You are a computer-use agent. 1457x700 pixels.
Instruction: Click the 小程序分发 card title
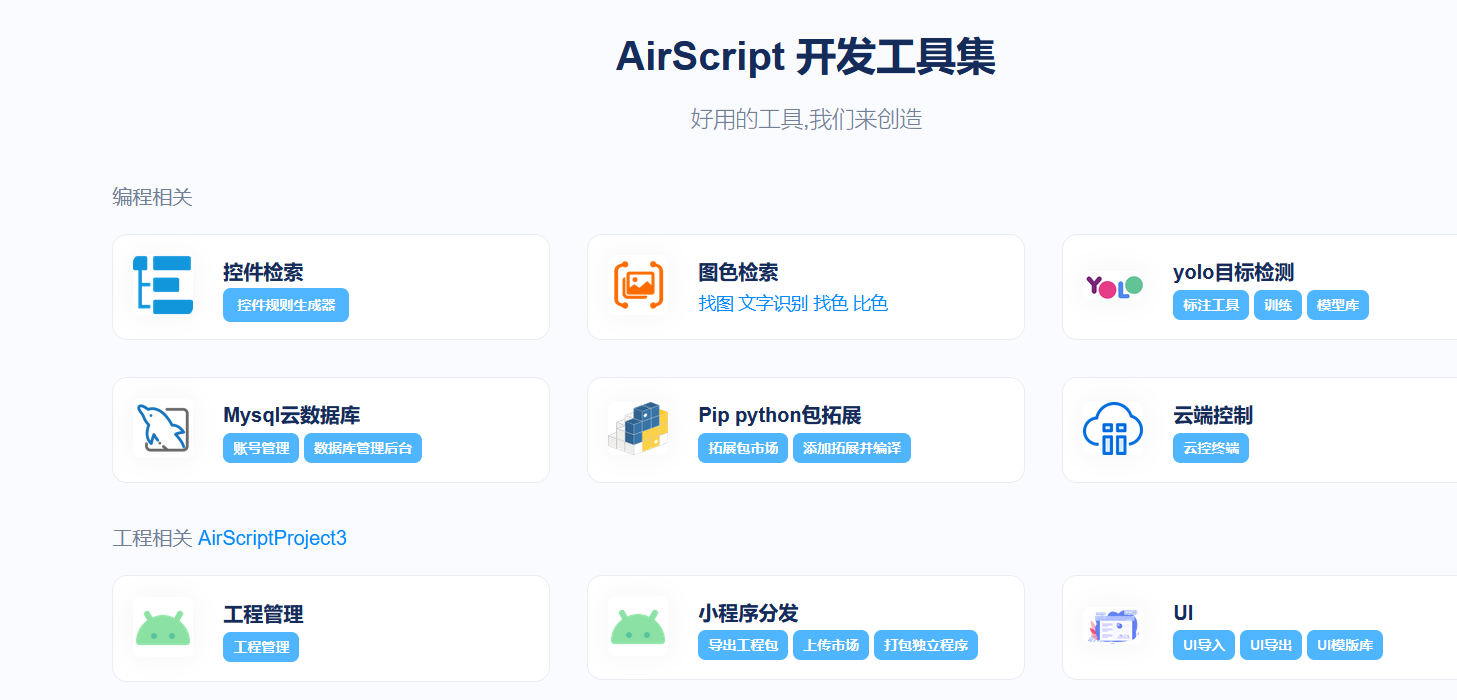coord(748,613)
